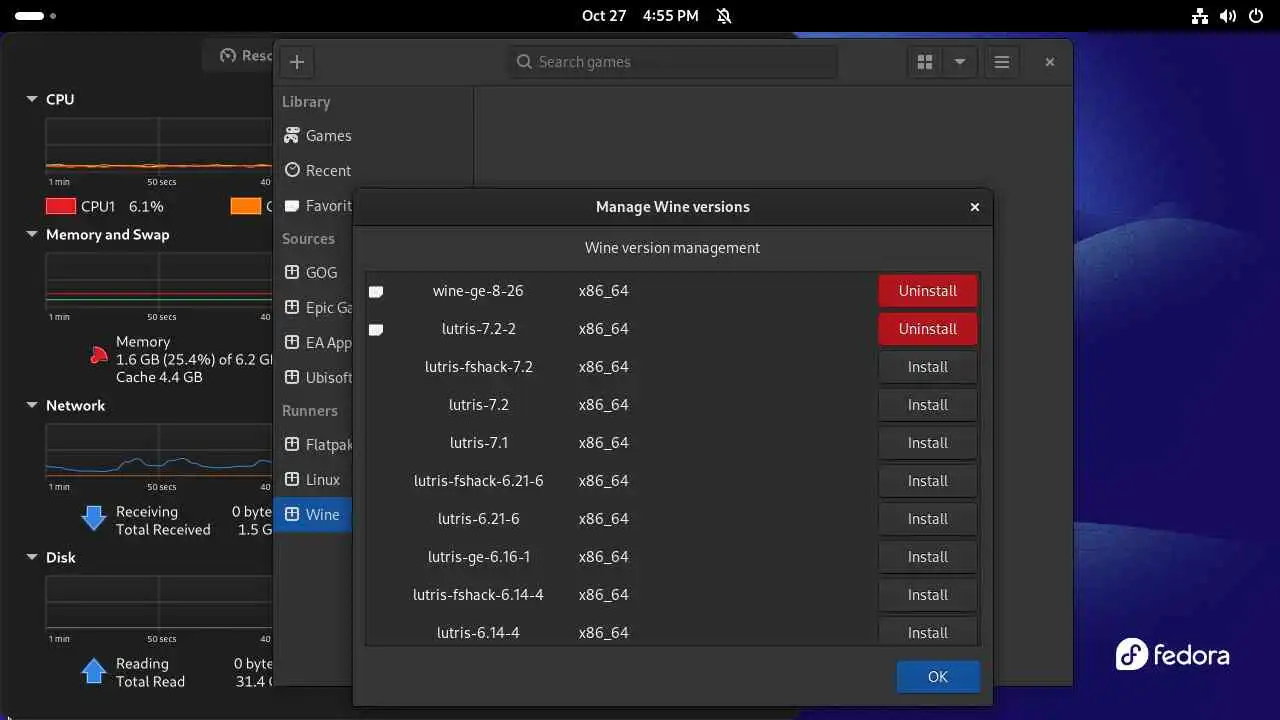Click the lutris-7.2-2 version name
This screenshot has height=720, width=1280.
479,329
